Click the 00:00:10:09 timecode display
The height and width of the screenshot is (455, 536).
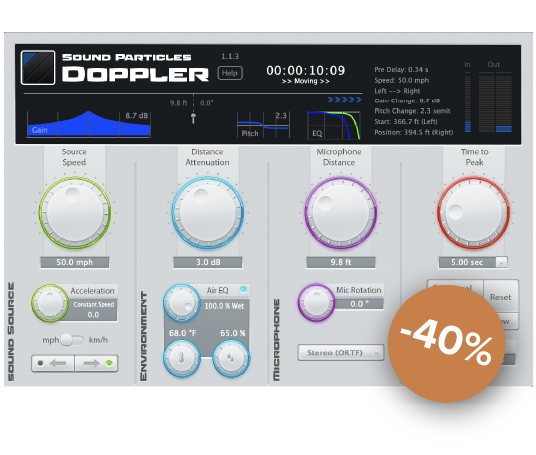[x=306, y=70]
